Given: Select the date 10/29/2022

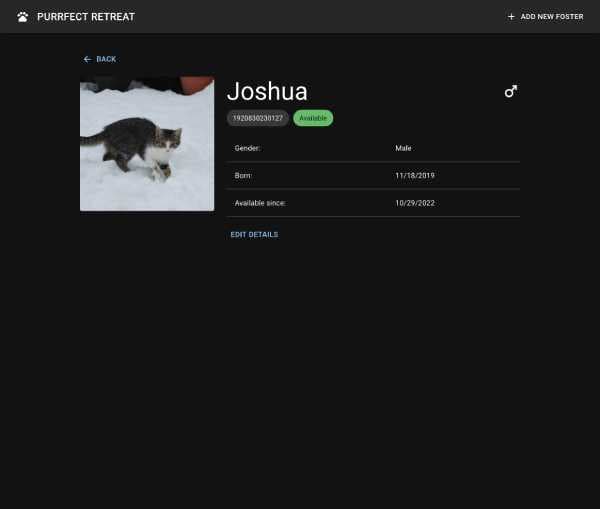Looking at the screenshot, I should click(x=415, y=203).
